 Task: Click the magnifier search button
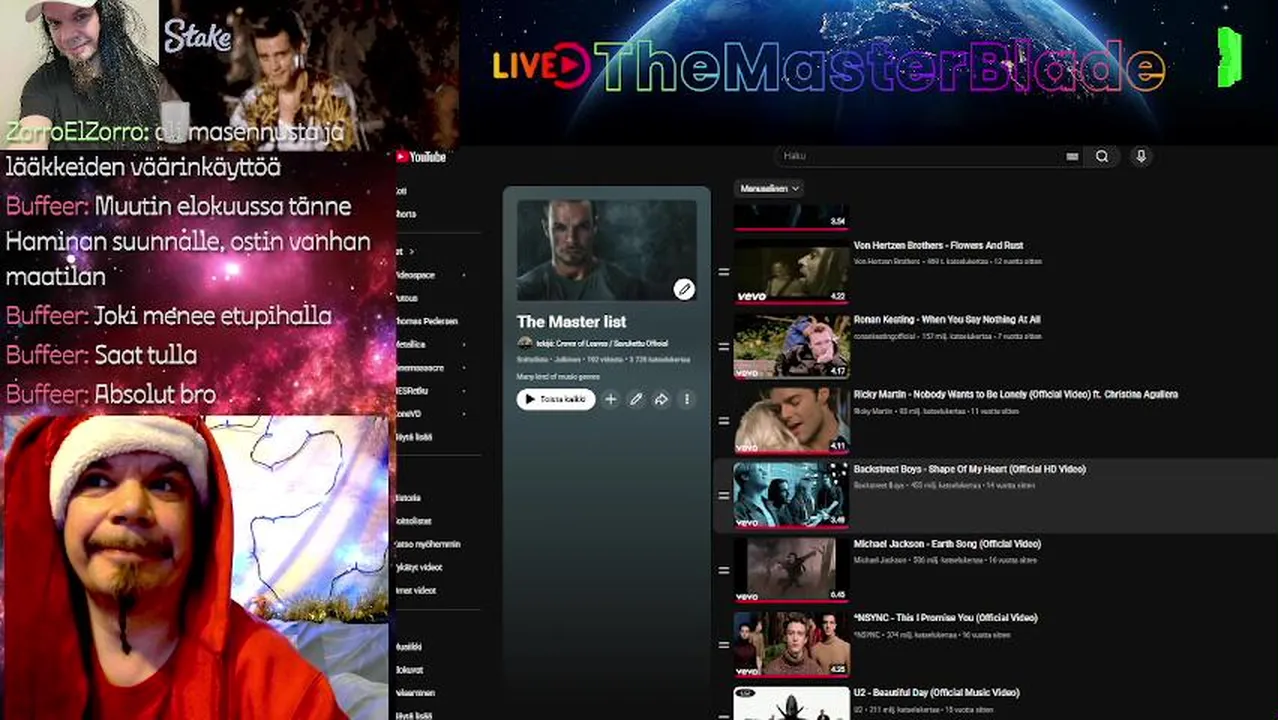pos(1102,157)
